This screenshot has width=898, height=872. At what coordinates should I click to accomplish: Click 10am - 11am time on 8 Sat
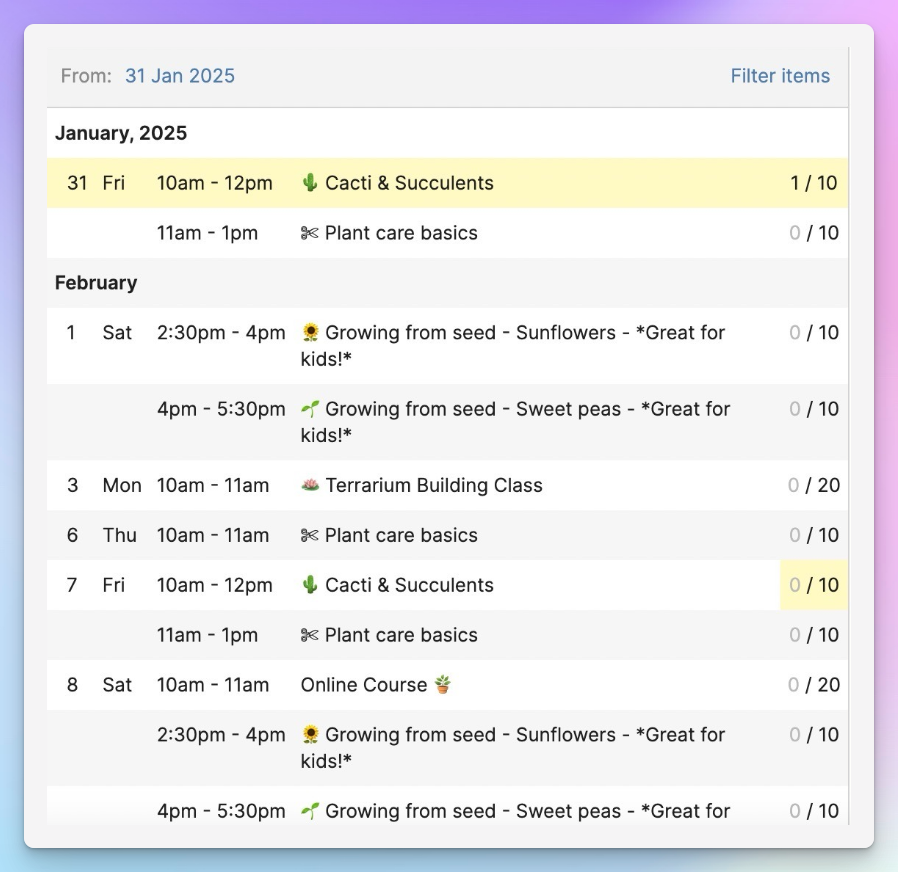tap(212, 684)
